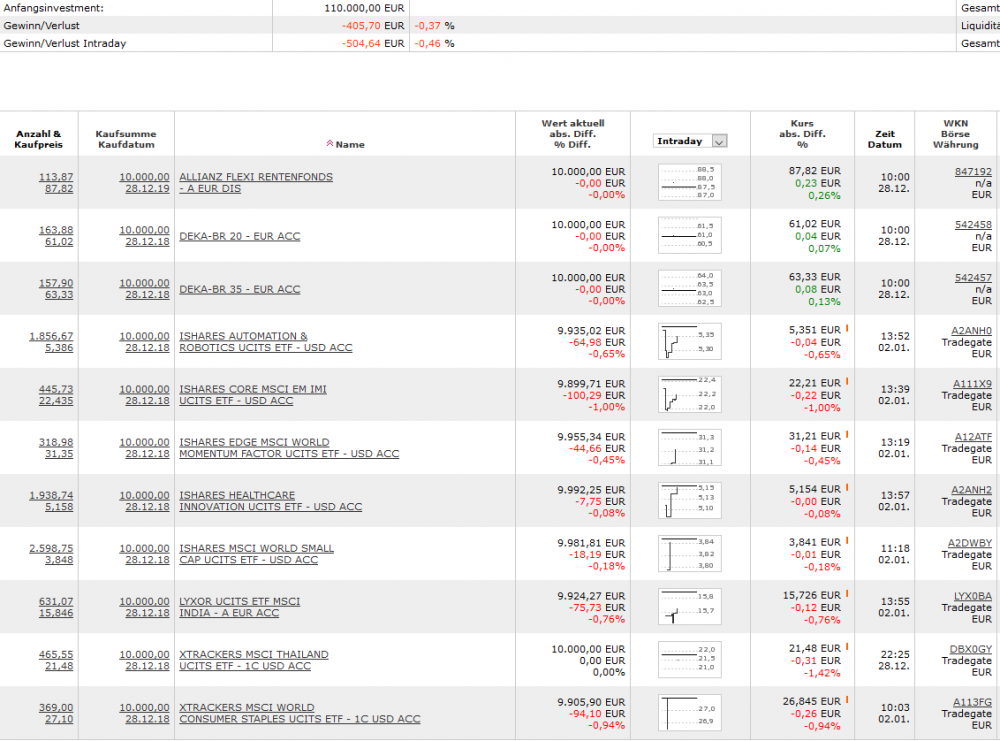View iShares Healthcare Innovation intraday chart thumbnail
Screen dimensions: 1000x741
[x=689, y=500]
